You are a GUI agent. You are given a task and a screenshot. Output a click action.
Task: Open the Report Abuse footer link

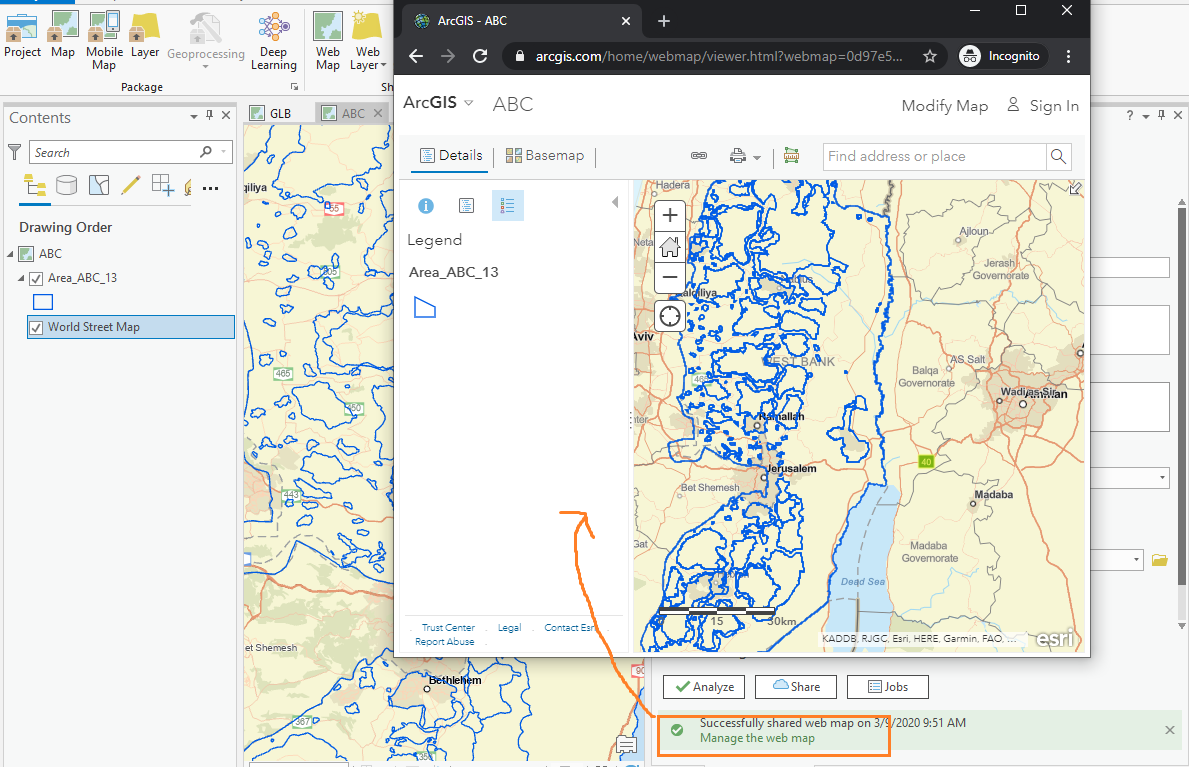(444, 642)
